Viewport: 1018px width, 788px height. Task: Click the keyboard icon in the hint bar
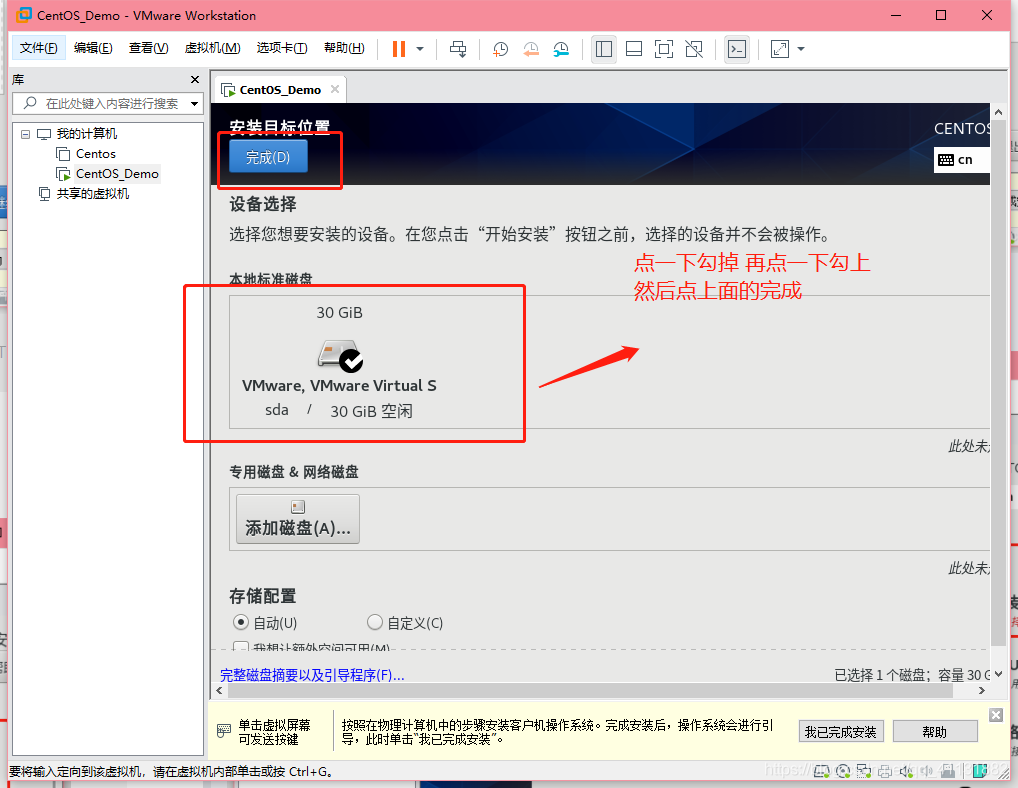point(223,731)
